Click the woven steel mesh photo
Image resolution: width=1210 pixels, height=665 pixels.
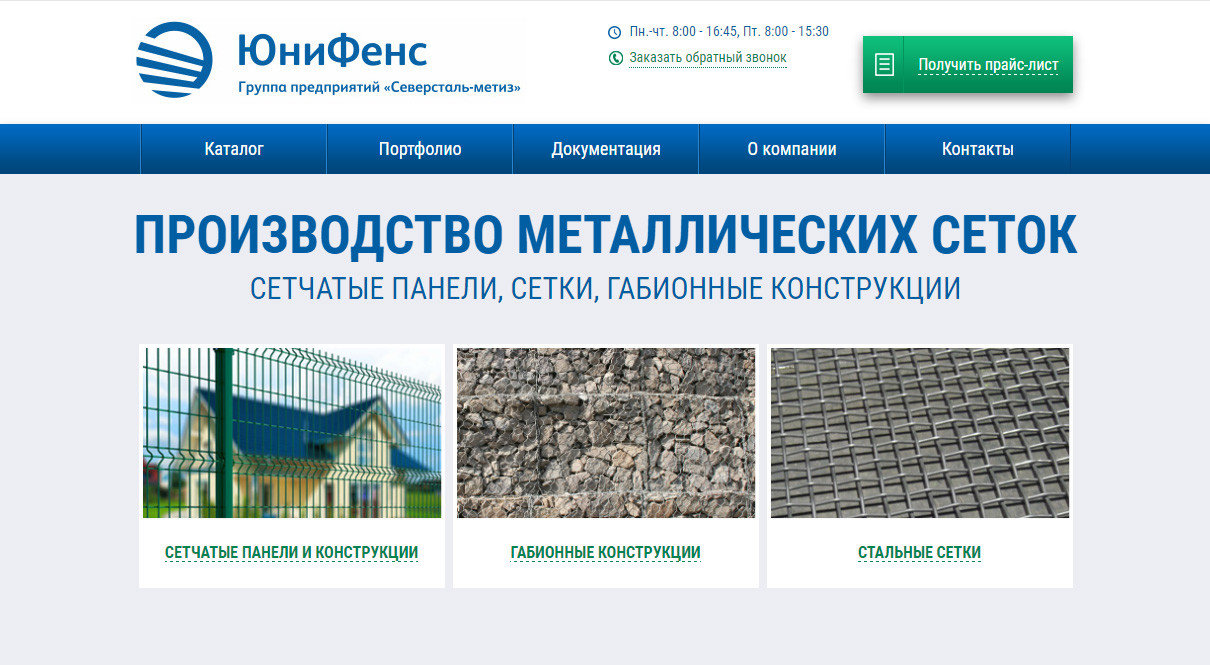(920, 432)
